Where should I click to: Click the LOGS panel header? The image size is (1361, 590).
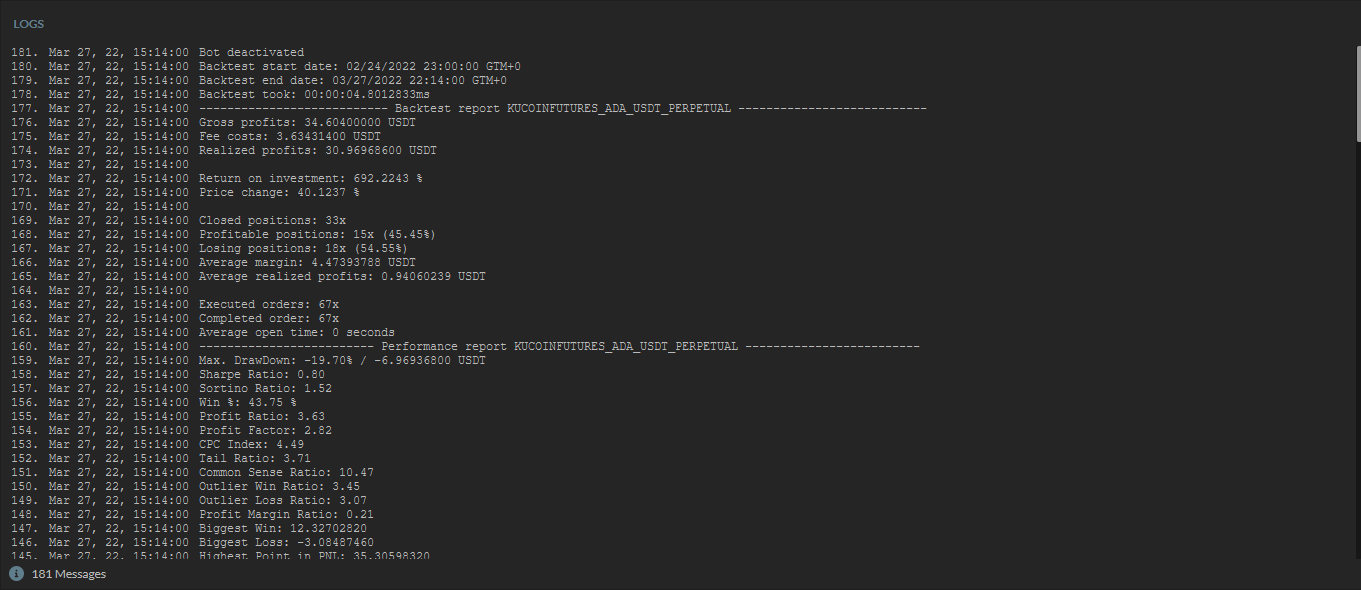coord(28,24)
